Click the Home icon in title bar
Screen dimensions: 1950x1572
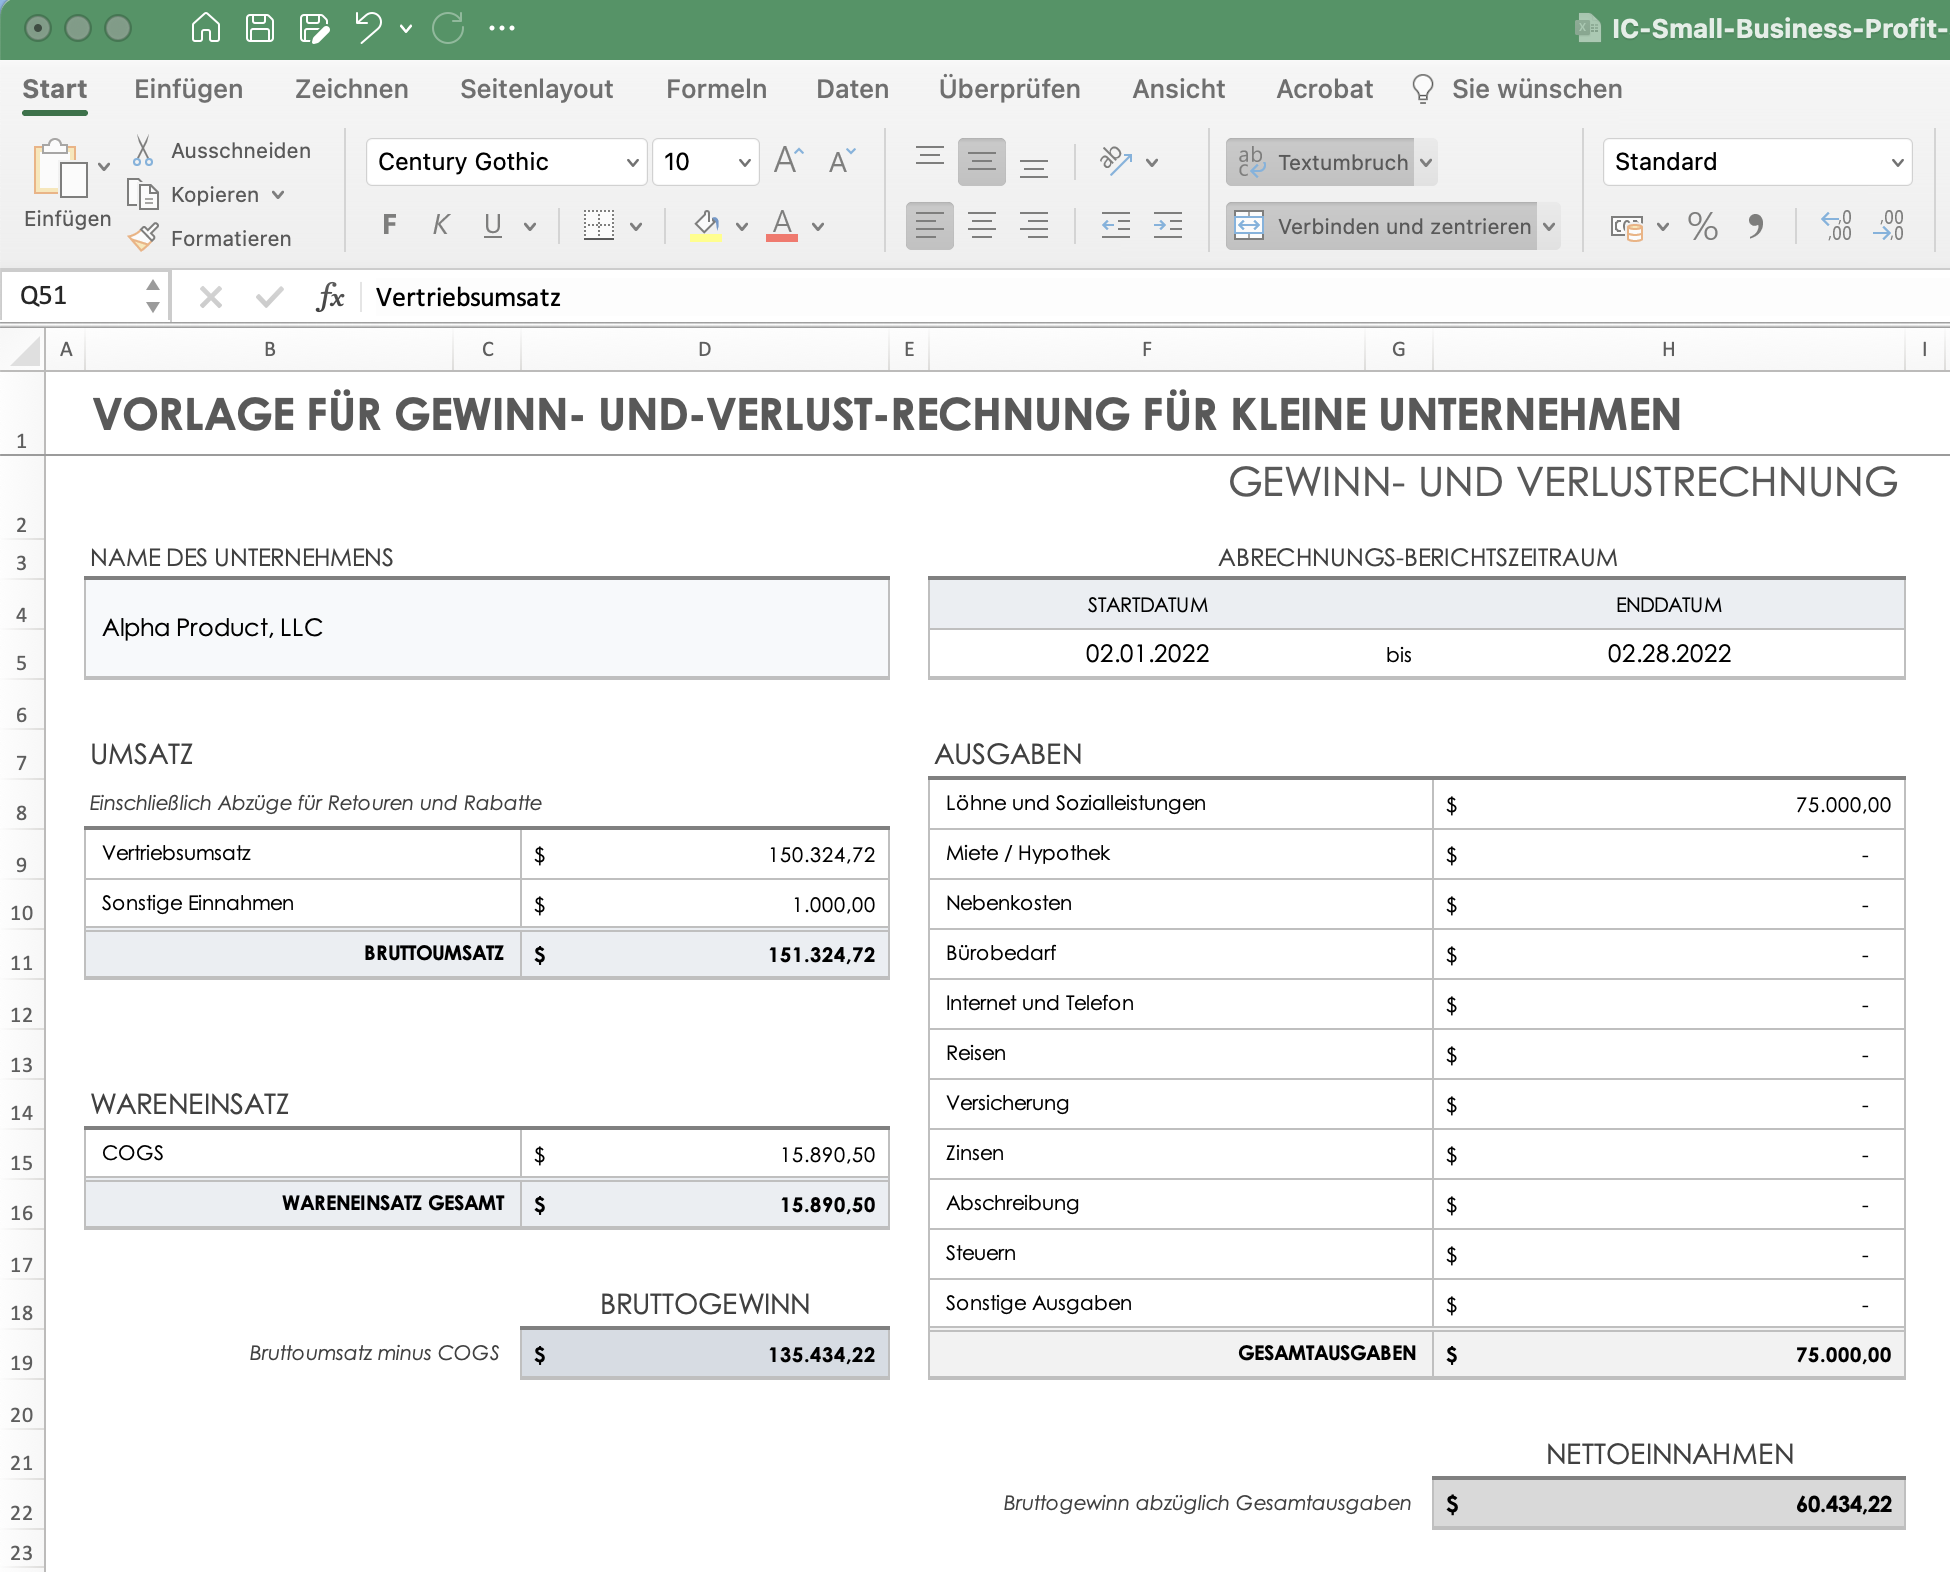coord(205,28)
